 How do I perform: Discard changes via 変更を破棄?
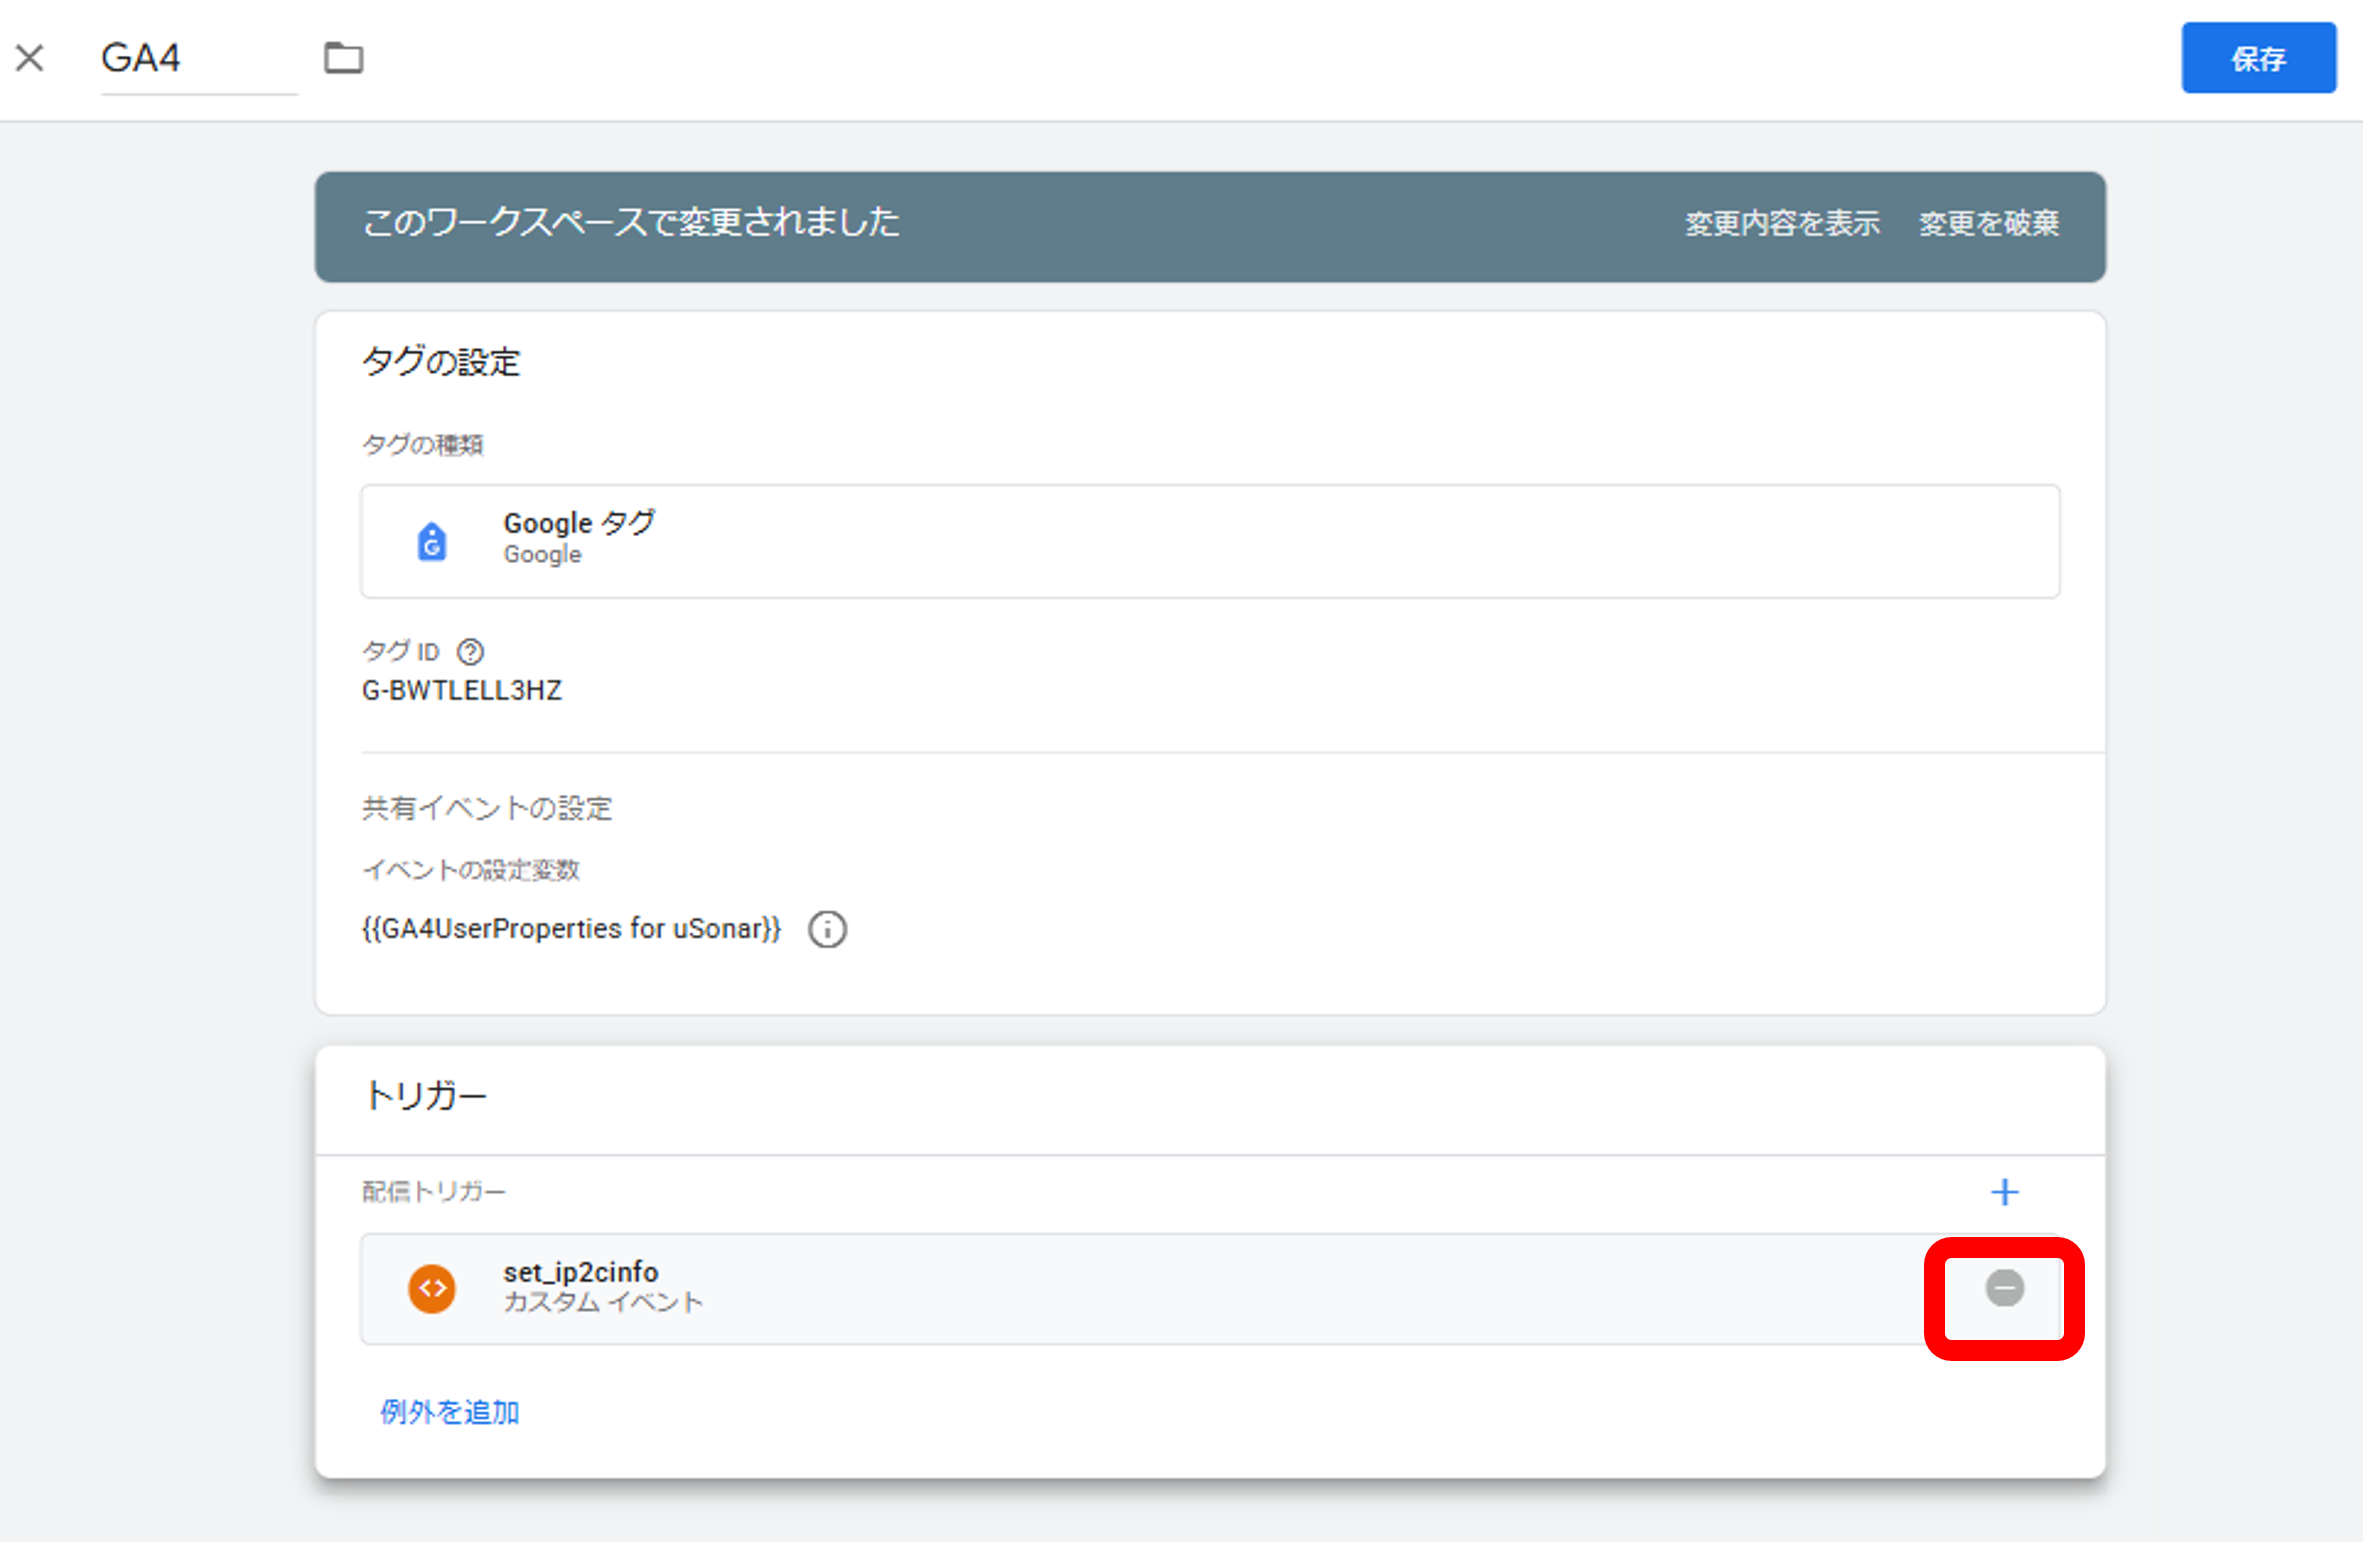(1988, 223)
